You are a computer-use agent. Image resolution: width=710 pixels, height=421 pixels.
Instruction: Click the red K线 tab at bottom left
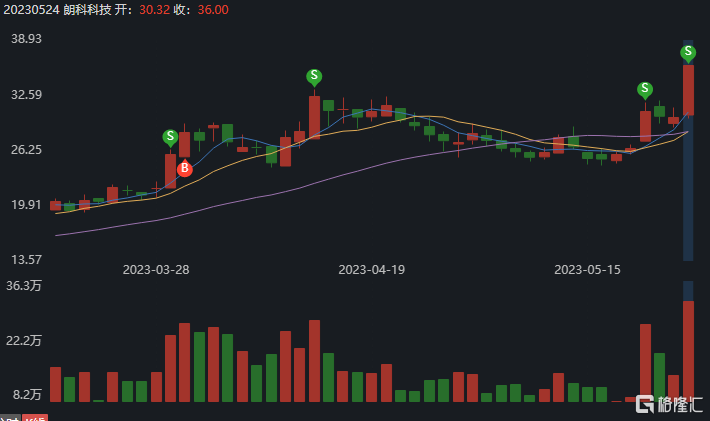tap(35, 417)
